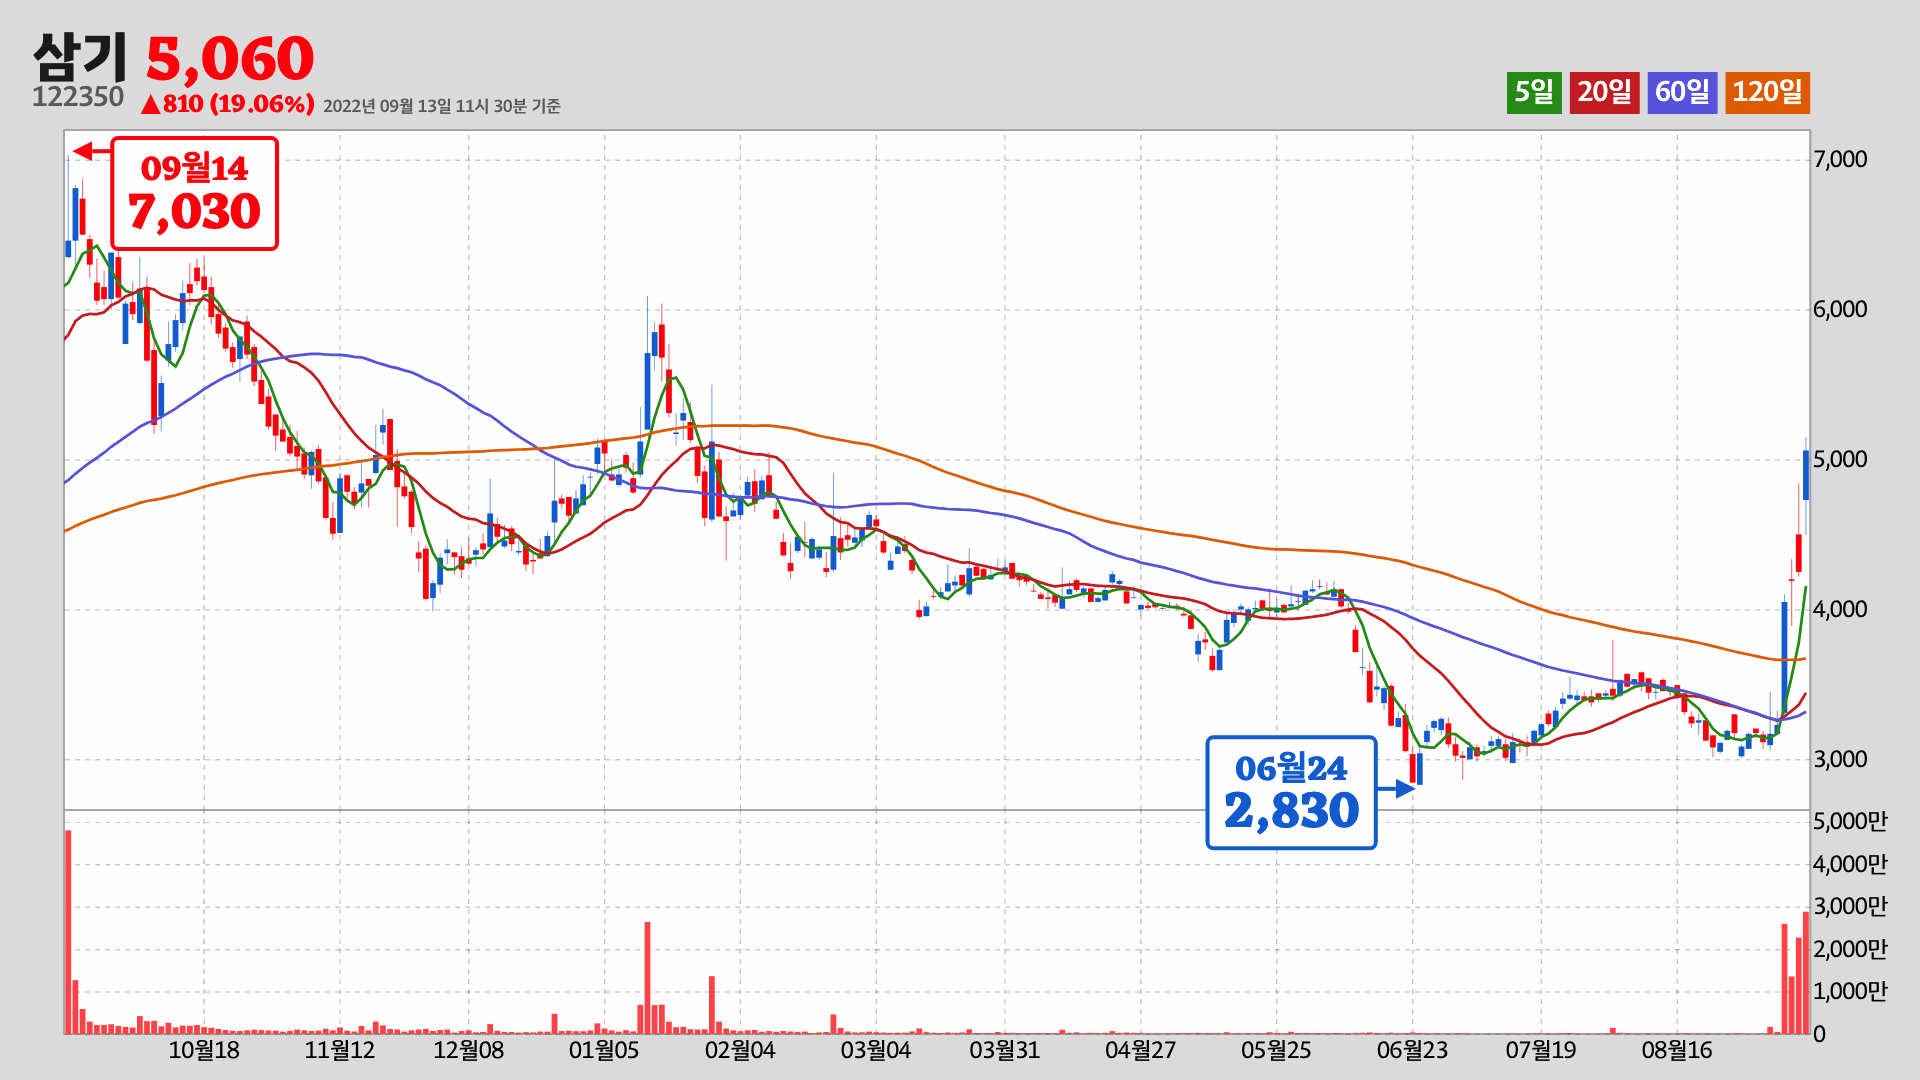Click the timestamp 2022년 09월 13일 11시 30분 기준
This screenshot has width=1920, height=1080.
click(x=441, y=106)
